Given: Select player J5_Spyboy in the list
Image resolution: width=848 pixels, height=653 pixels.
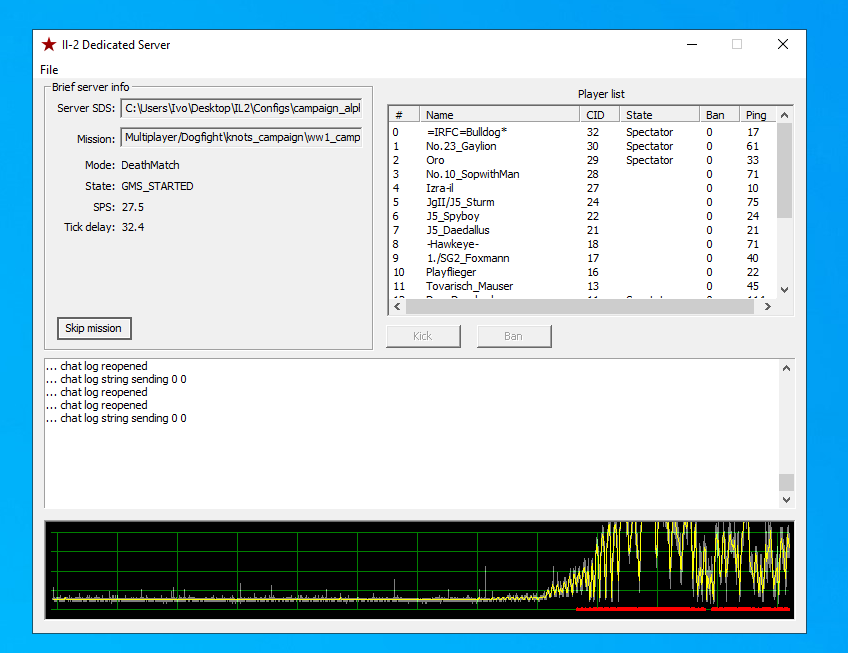Looking at the screenshot, I should coord(452,216).
